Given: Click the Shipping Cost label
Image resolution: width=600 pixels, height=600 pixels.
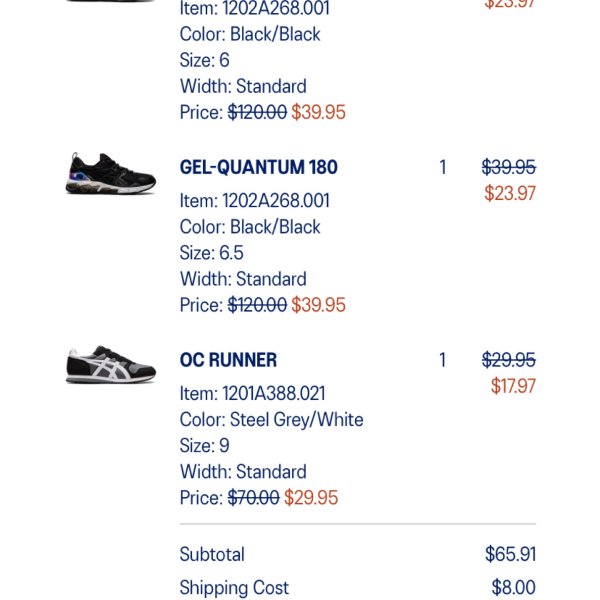Looking at the screenshot, I should 234,587.
